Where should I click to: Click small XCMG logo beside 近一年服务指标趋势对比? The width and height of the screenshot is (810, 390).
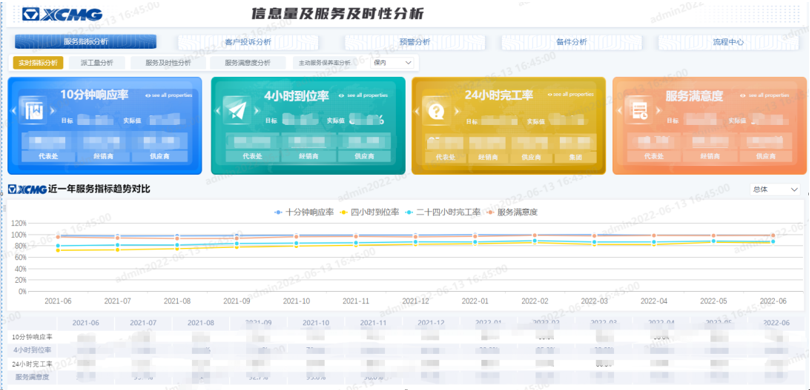[27, 190]
